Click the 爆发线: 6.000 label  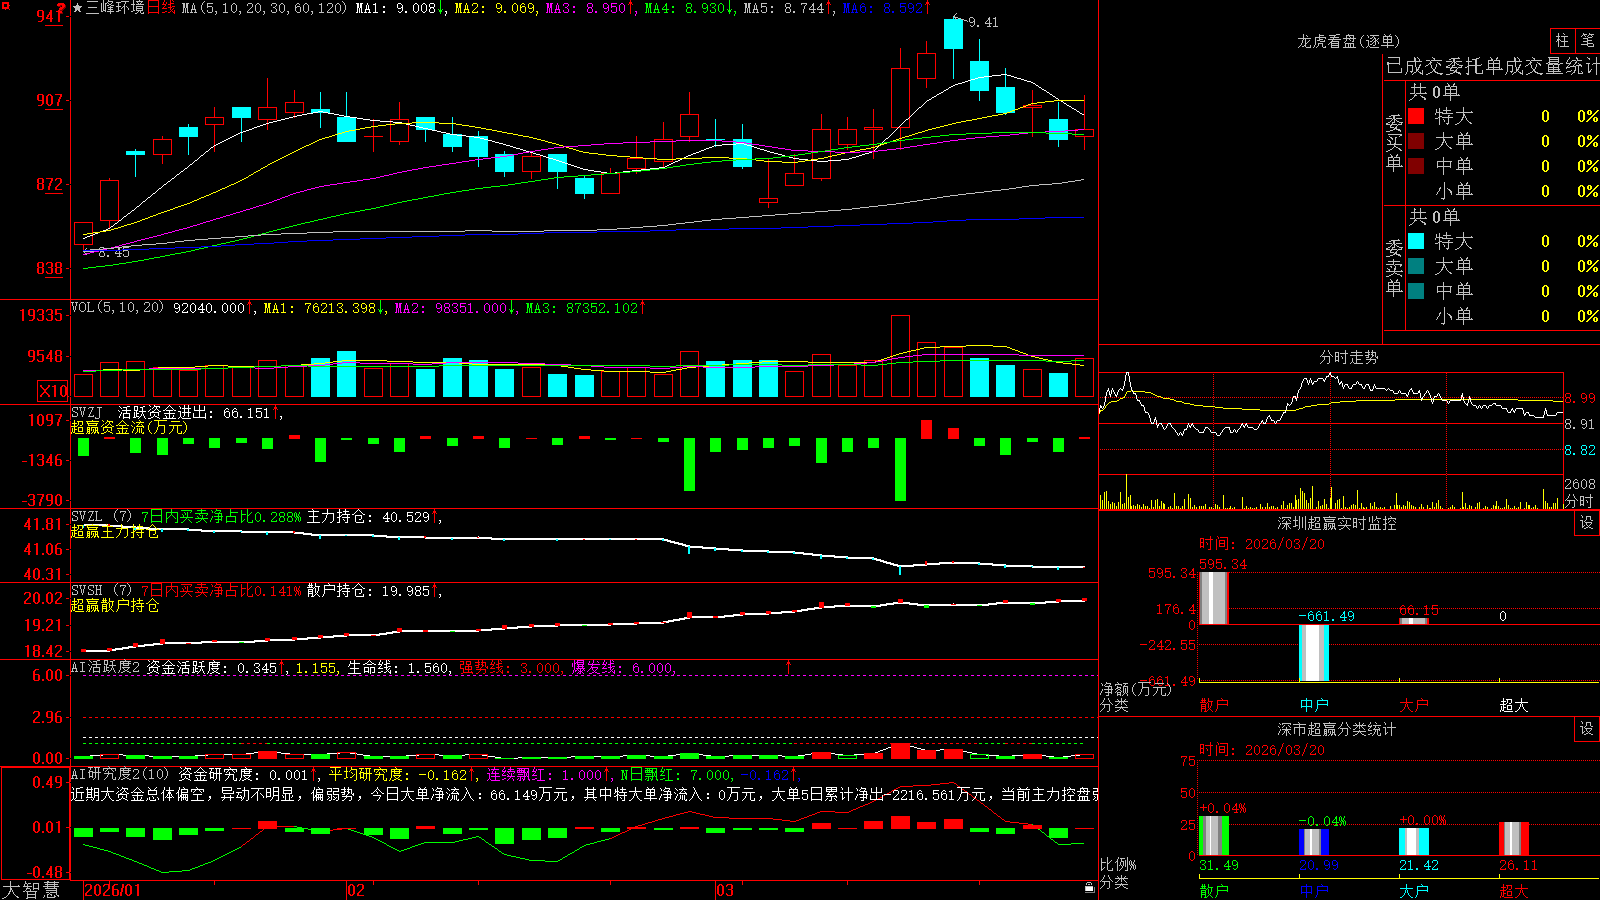pos(623,668)
